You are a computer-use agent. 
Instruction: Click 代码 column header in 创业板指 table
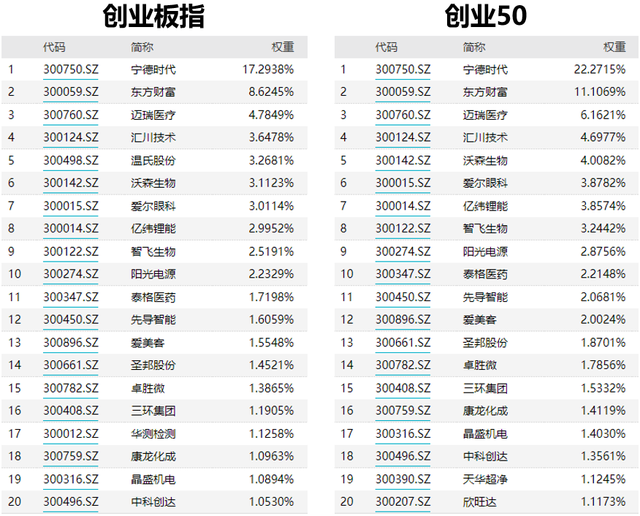pos(54,47)
